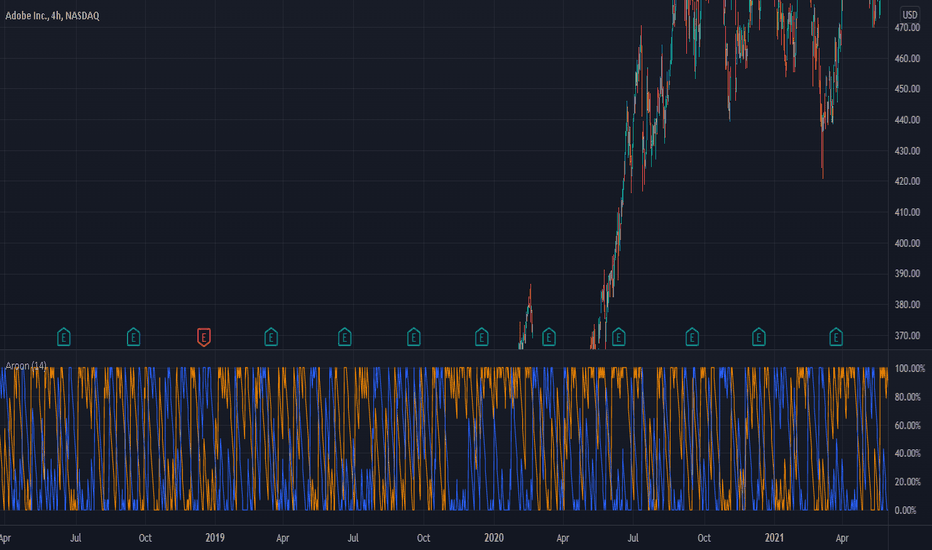Click the 410.00 price label
Viewport: 932px width, 550px height.
(907, 212)
